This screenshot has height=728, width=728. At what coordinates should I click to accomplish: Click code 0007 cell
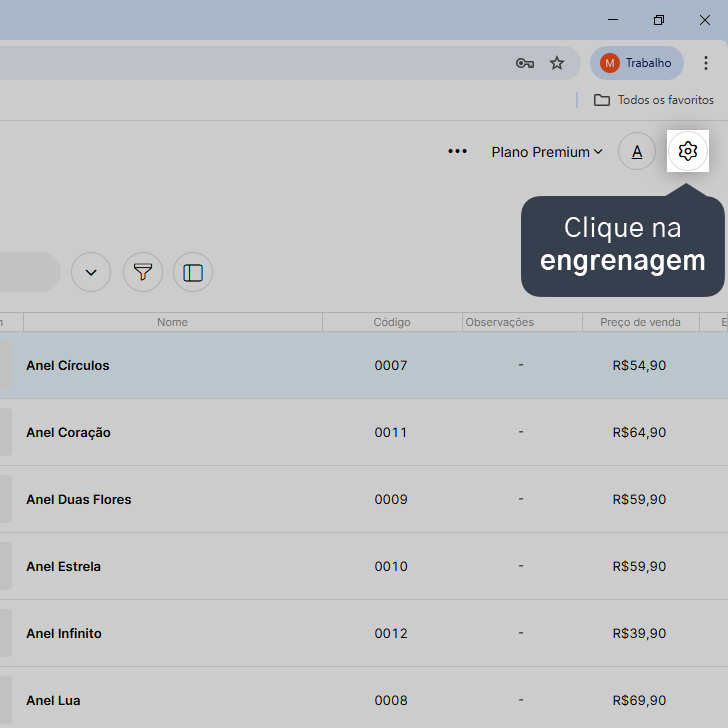(x=391, y=365)
